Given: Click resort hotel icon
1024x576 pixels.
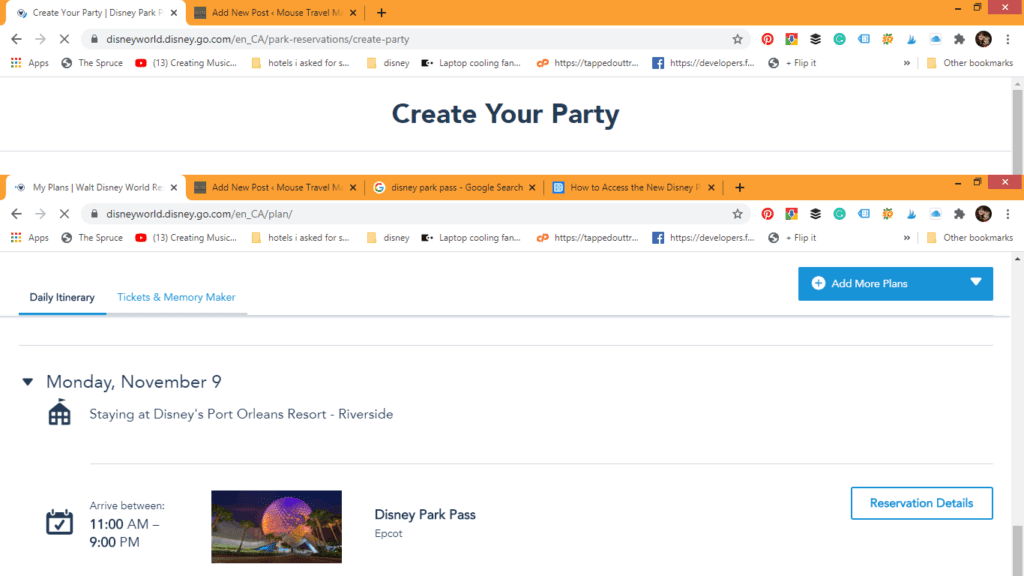Looking at the screenshot, I should click(x=59, y=413).
